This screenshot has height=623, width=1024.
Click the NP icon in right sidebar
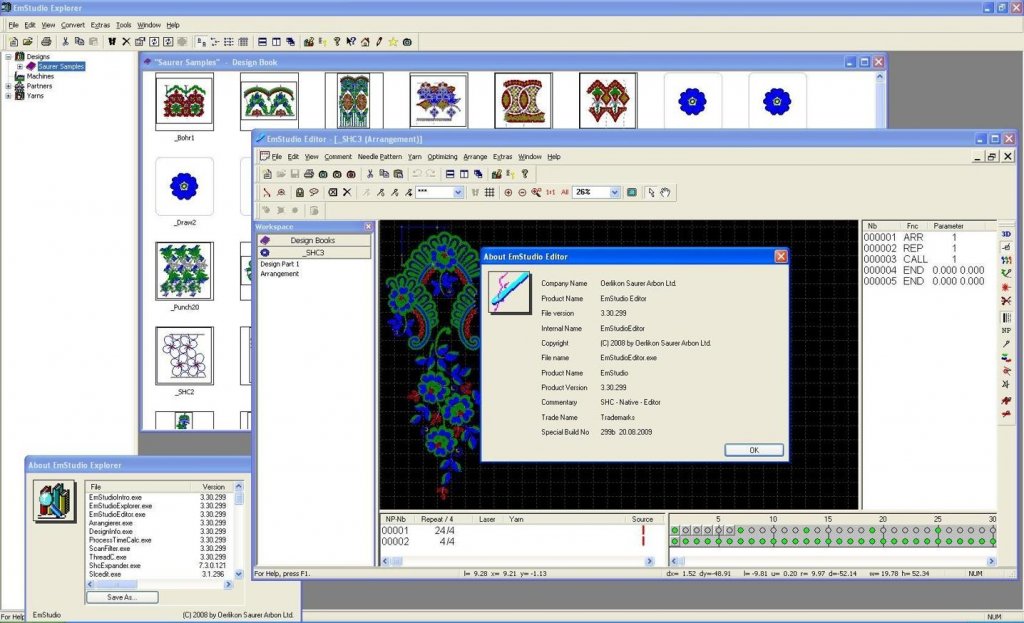[x=1006, y=330]
